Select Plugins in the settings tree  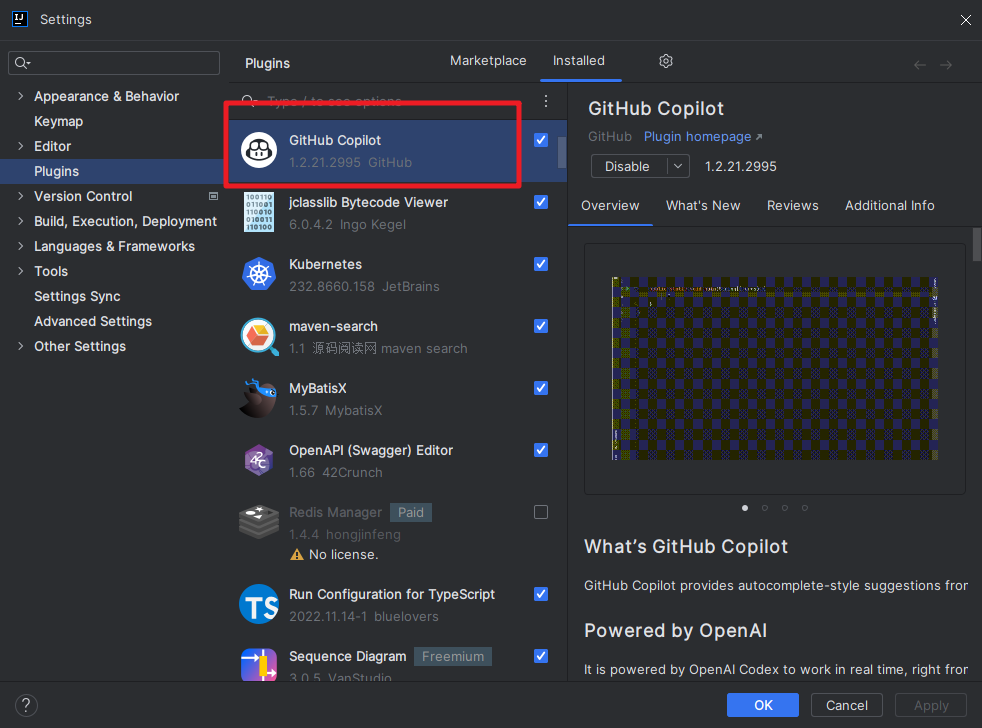click(111, 171)
